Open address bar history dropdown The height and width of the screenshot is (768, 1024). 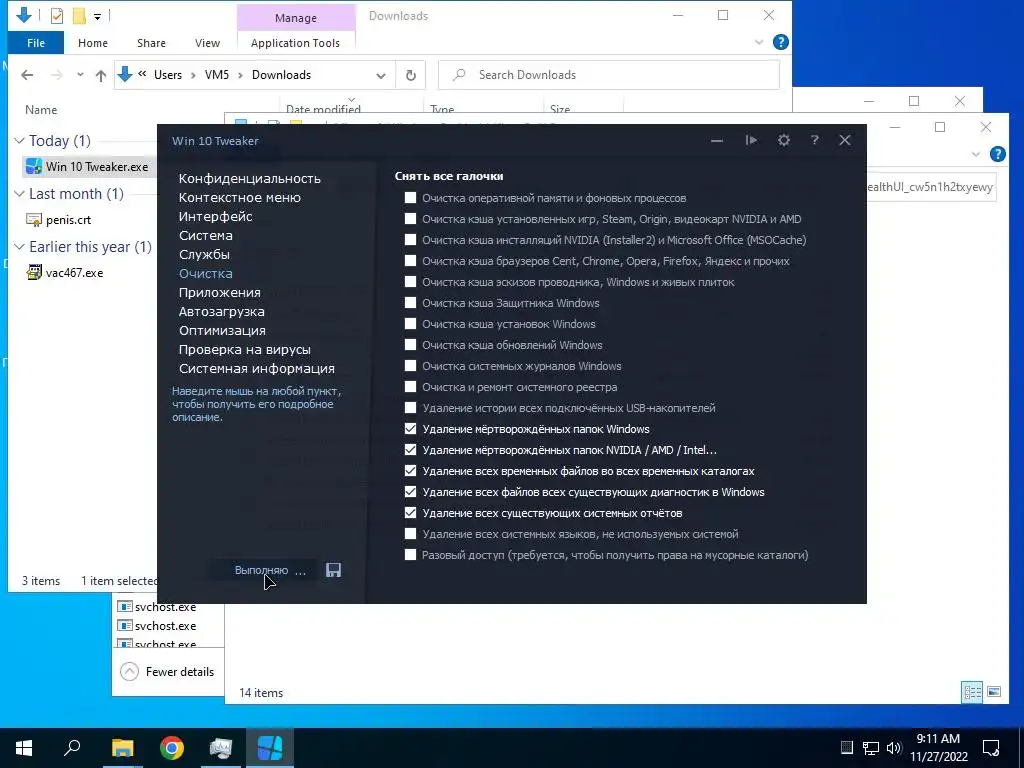pyautogui.click(x=381, y=76)
